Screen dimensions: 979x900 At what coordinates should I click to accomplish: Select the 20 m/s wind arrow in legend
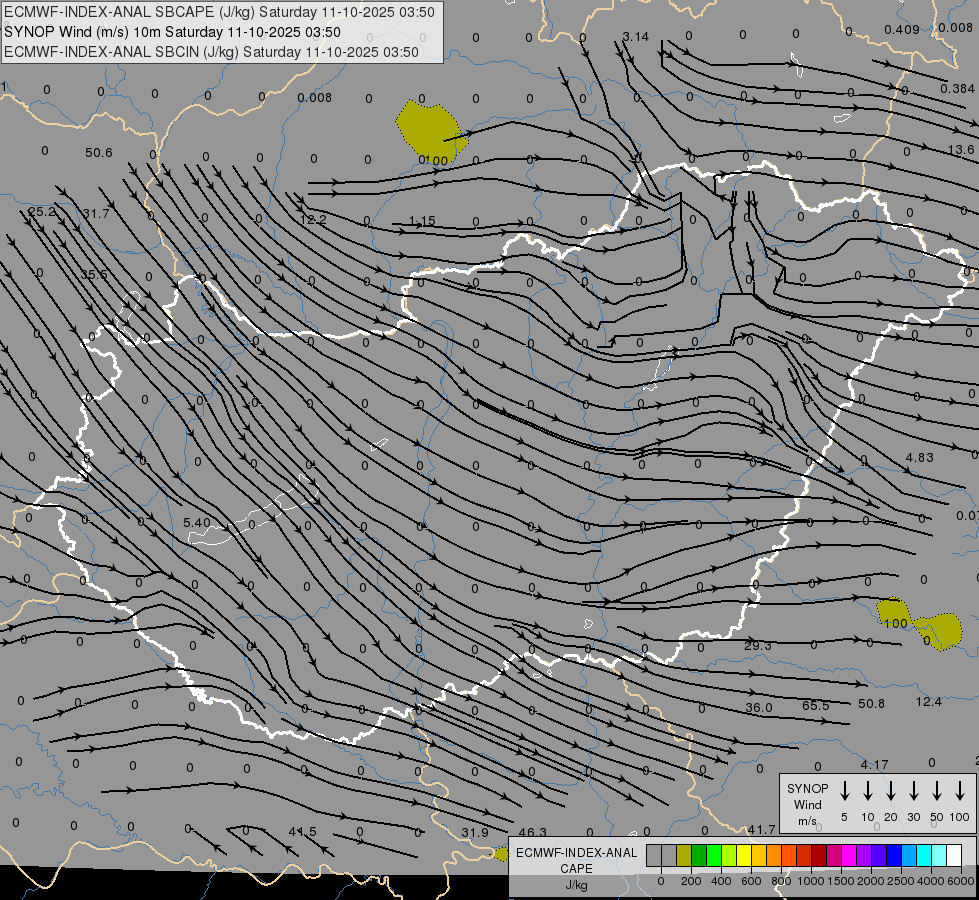tap(890, 791)
